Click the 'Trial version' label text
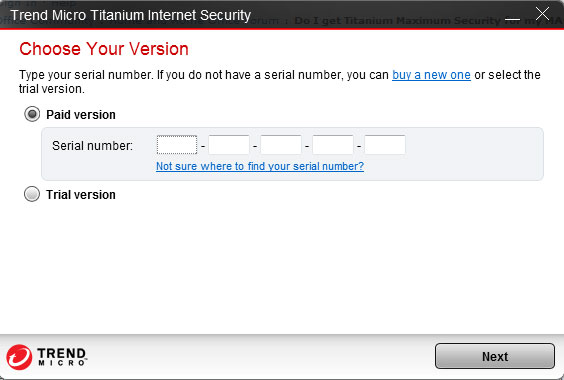 [x=81, y=195]
